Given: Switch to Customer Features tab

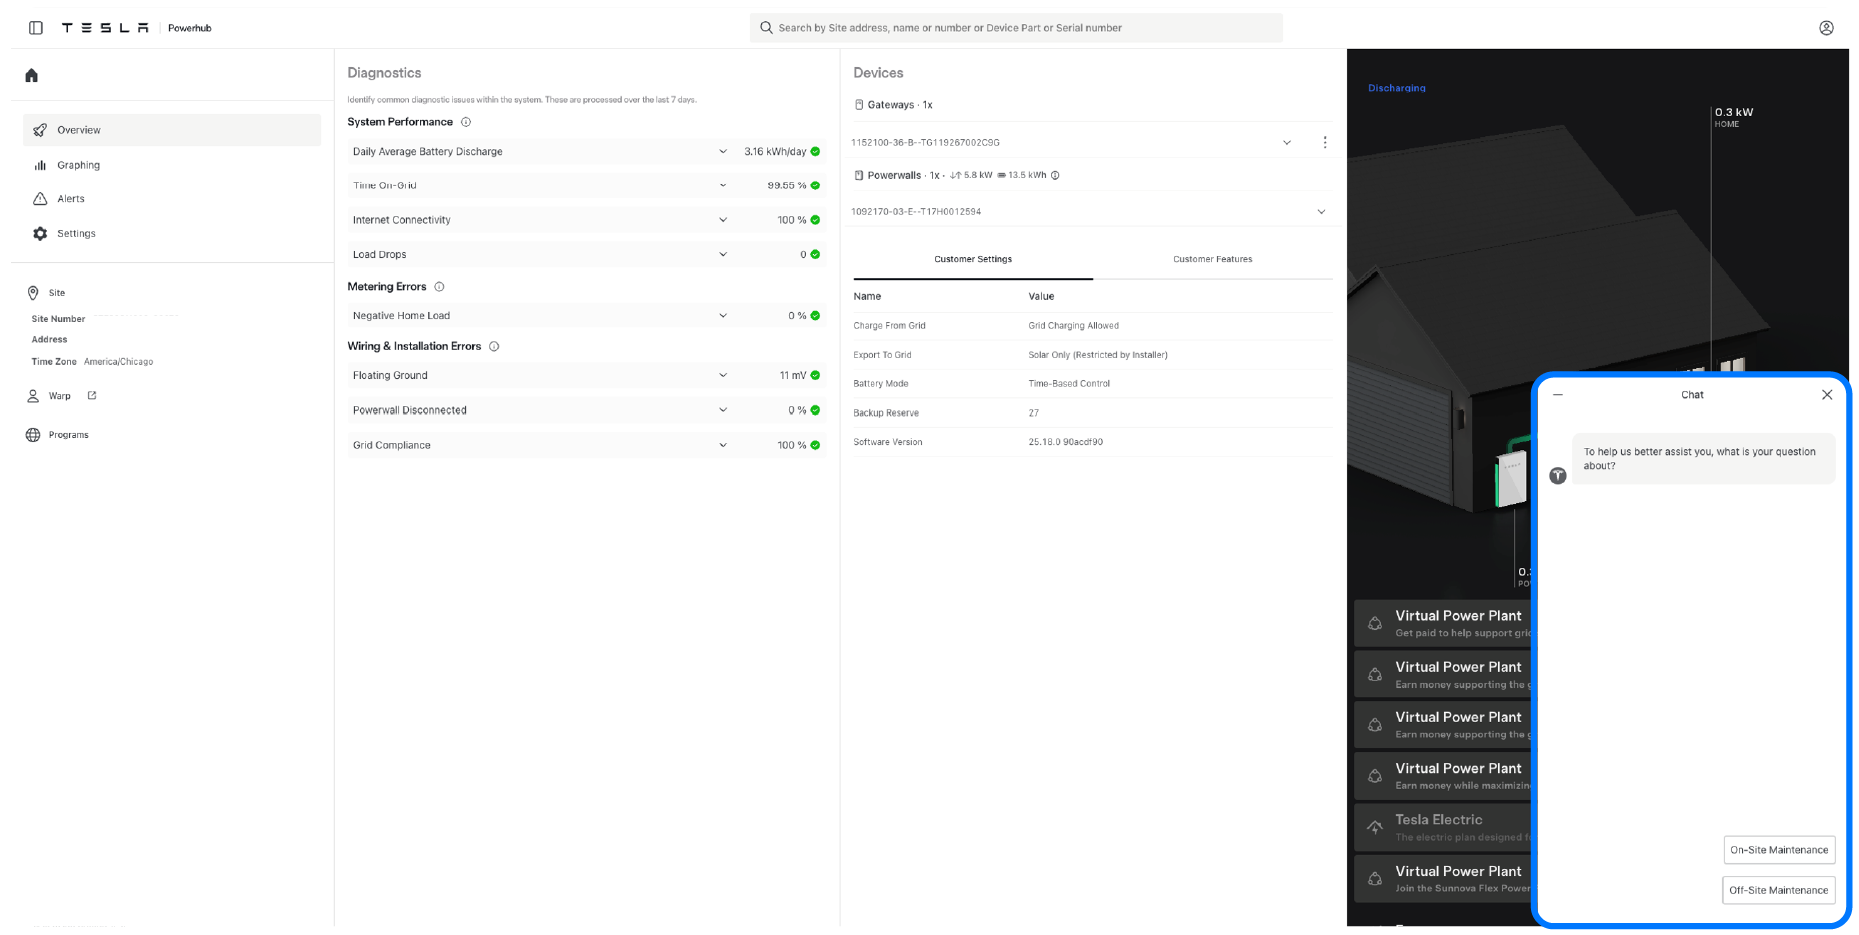Looking at the screenshot, I should 1212,259.
